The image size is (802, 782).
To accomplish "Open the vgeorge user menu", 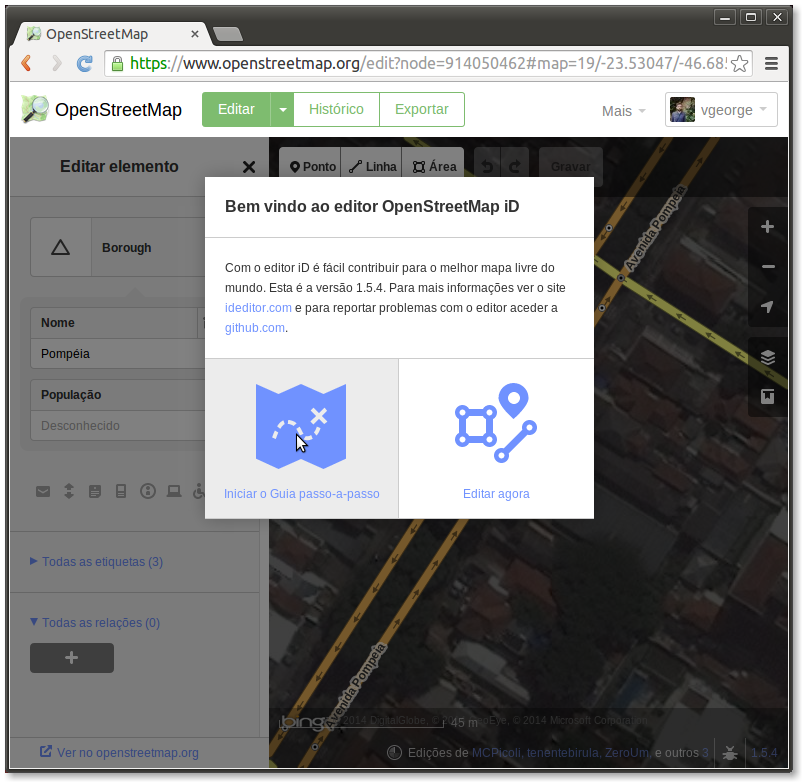I will (x=721, y=109).
